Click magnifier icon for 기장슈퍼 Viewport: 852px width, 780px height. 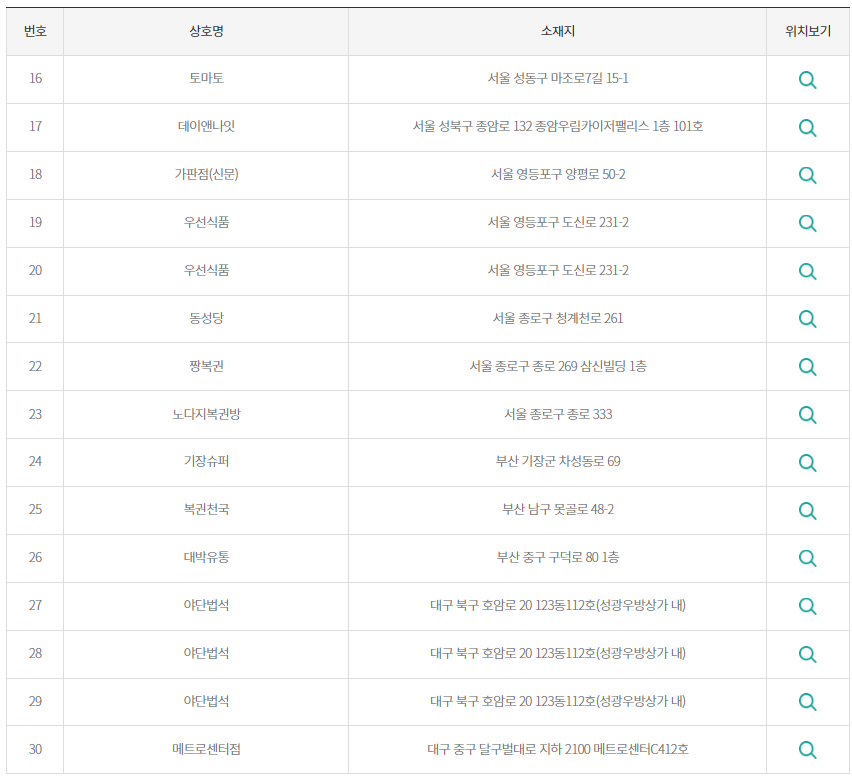807,463
